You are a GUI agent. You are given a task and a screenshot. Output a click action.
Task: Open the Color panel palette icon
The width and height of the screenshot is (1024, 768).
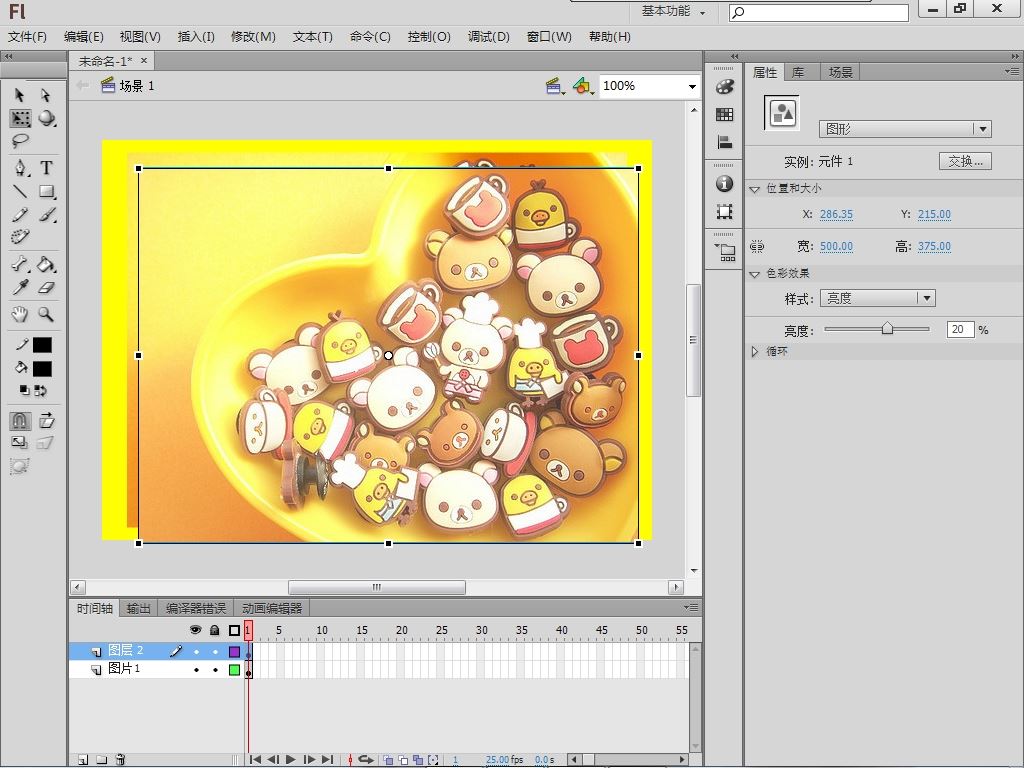(x=724, y=86)
